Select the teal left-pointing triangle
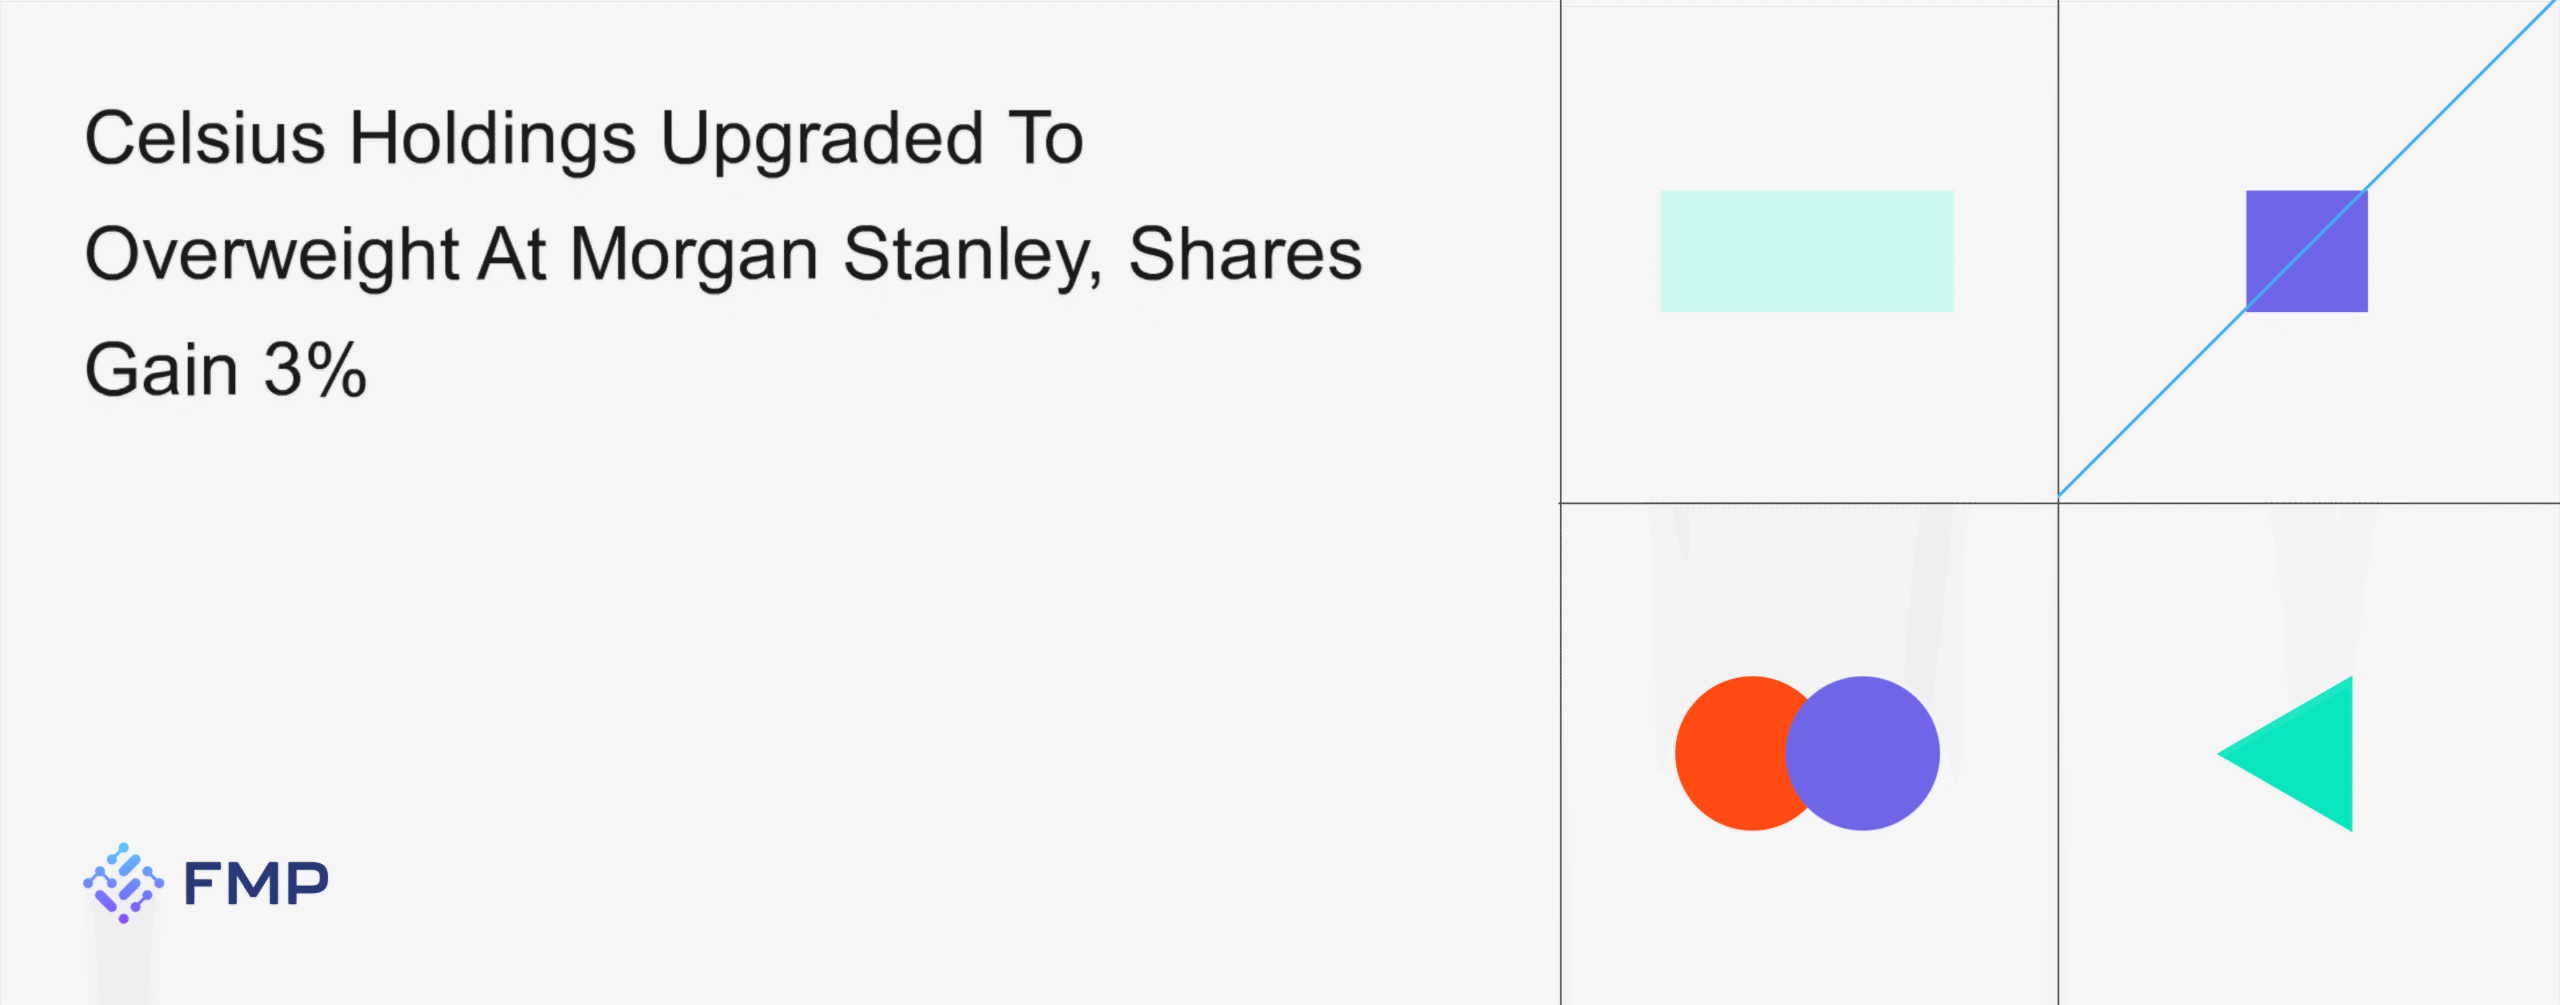This screenshot has height=1005, width=2560. (2303, 754)
